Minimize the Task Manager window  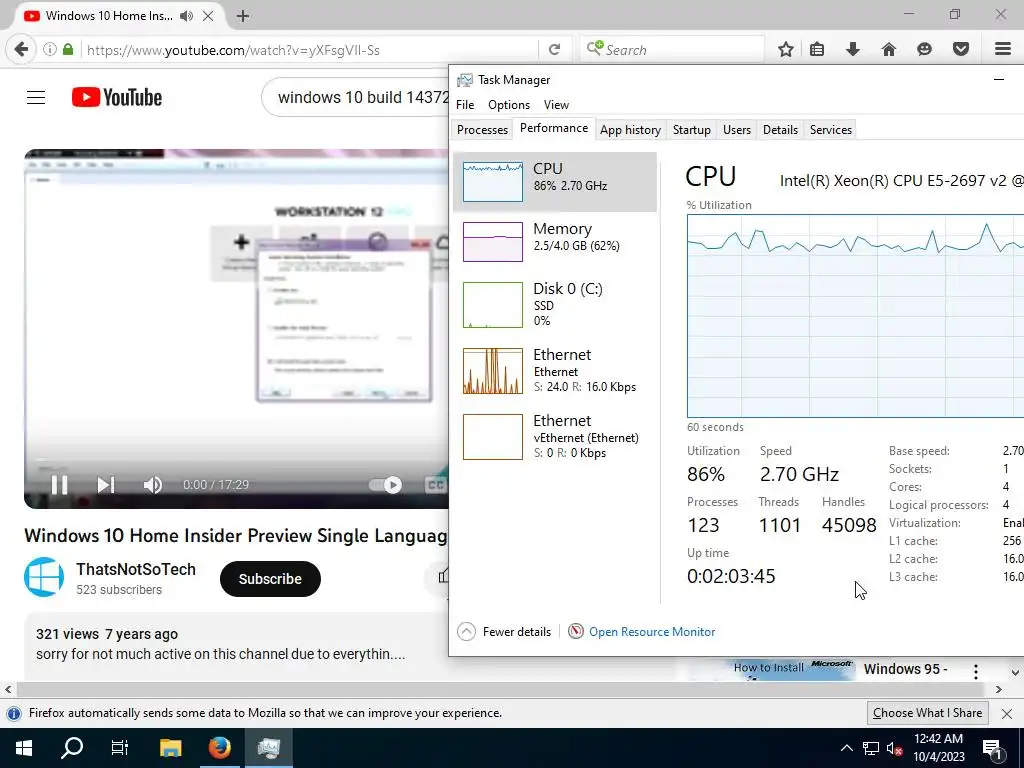click(x=999, y=80)
